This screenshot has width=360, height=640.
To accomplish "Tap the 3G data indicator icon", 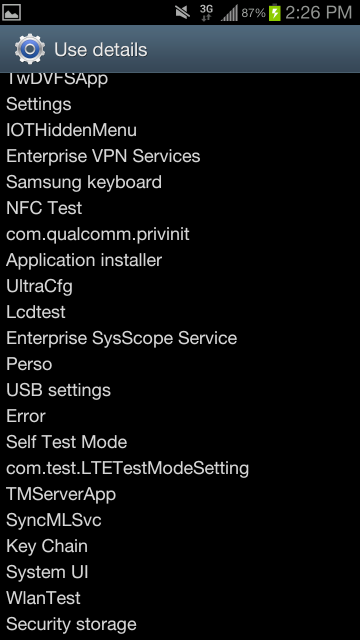I will click(x=207, y=13).
